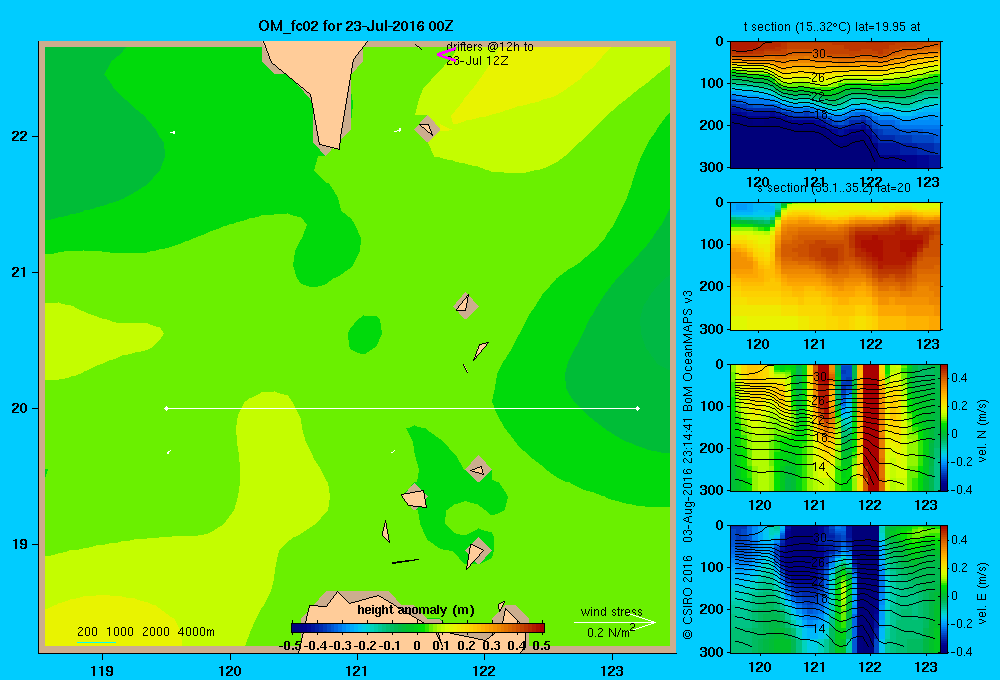Viewport: 1000px width, 680px height.
Task: Click the 0.5 tick on the height anomaly scale
Action: point(541,646)
